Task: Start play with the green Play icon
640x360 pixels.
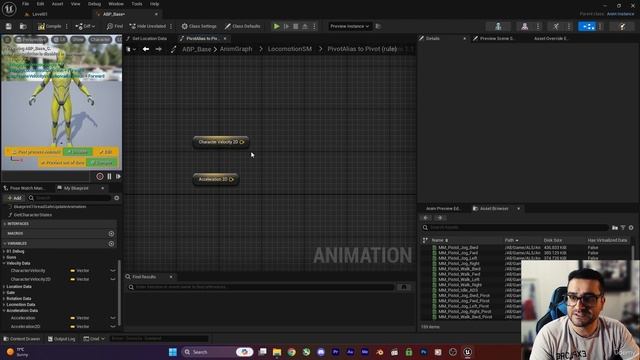Action: [276, 26]
